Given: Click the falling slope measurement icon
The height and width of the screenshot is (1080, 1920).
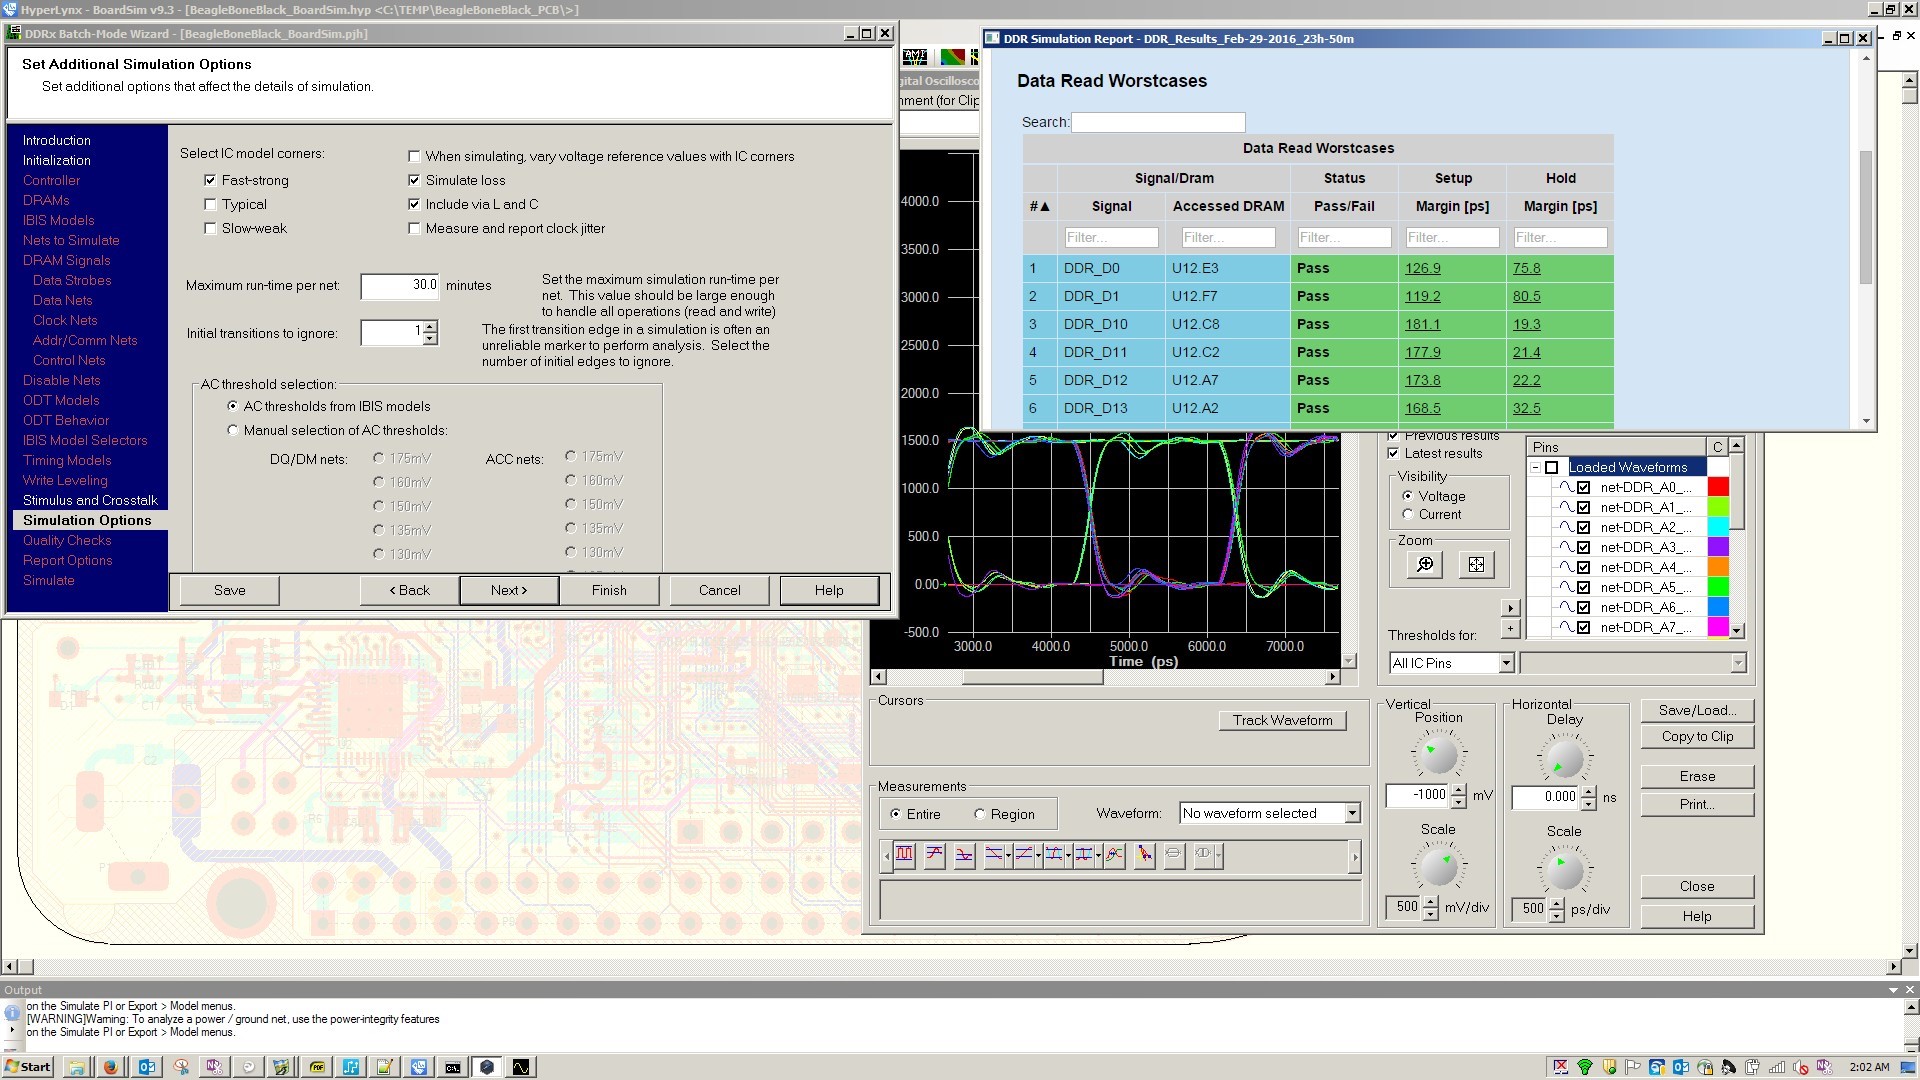Looking at the screenshot, I should pyautogui.click(x=994, y=855).
